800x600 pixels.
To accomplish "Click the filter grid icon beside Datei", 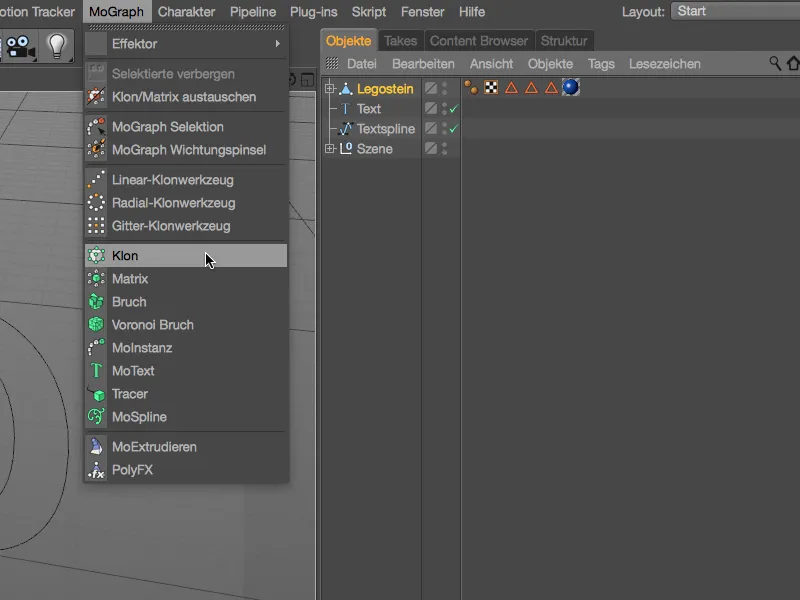I will (x=331, y=63).
